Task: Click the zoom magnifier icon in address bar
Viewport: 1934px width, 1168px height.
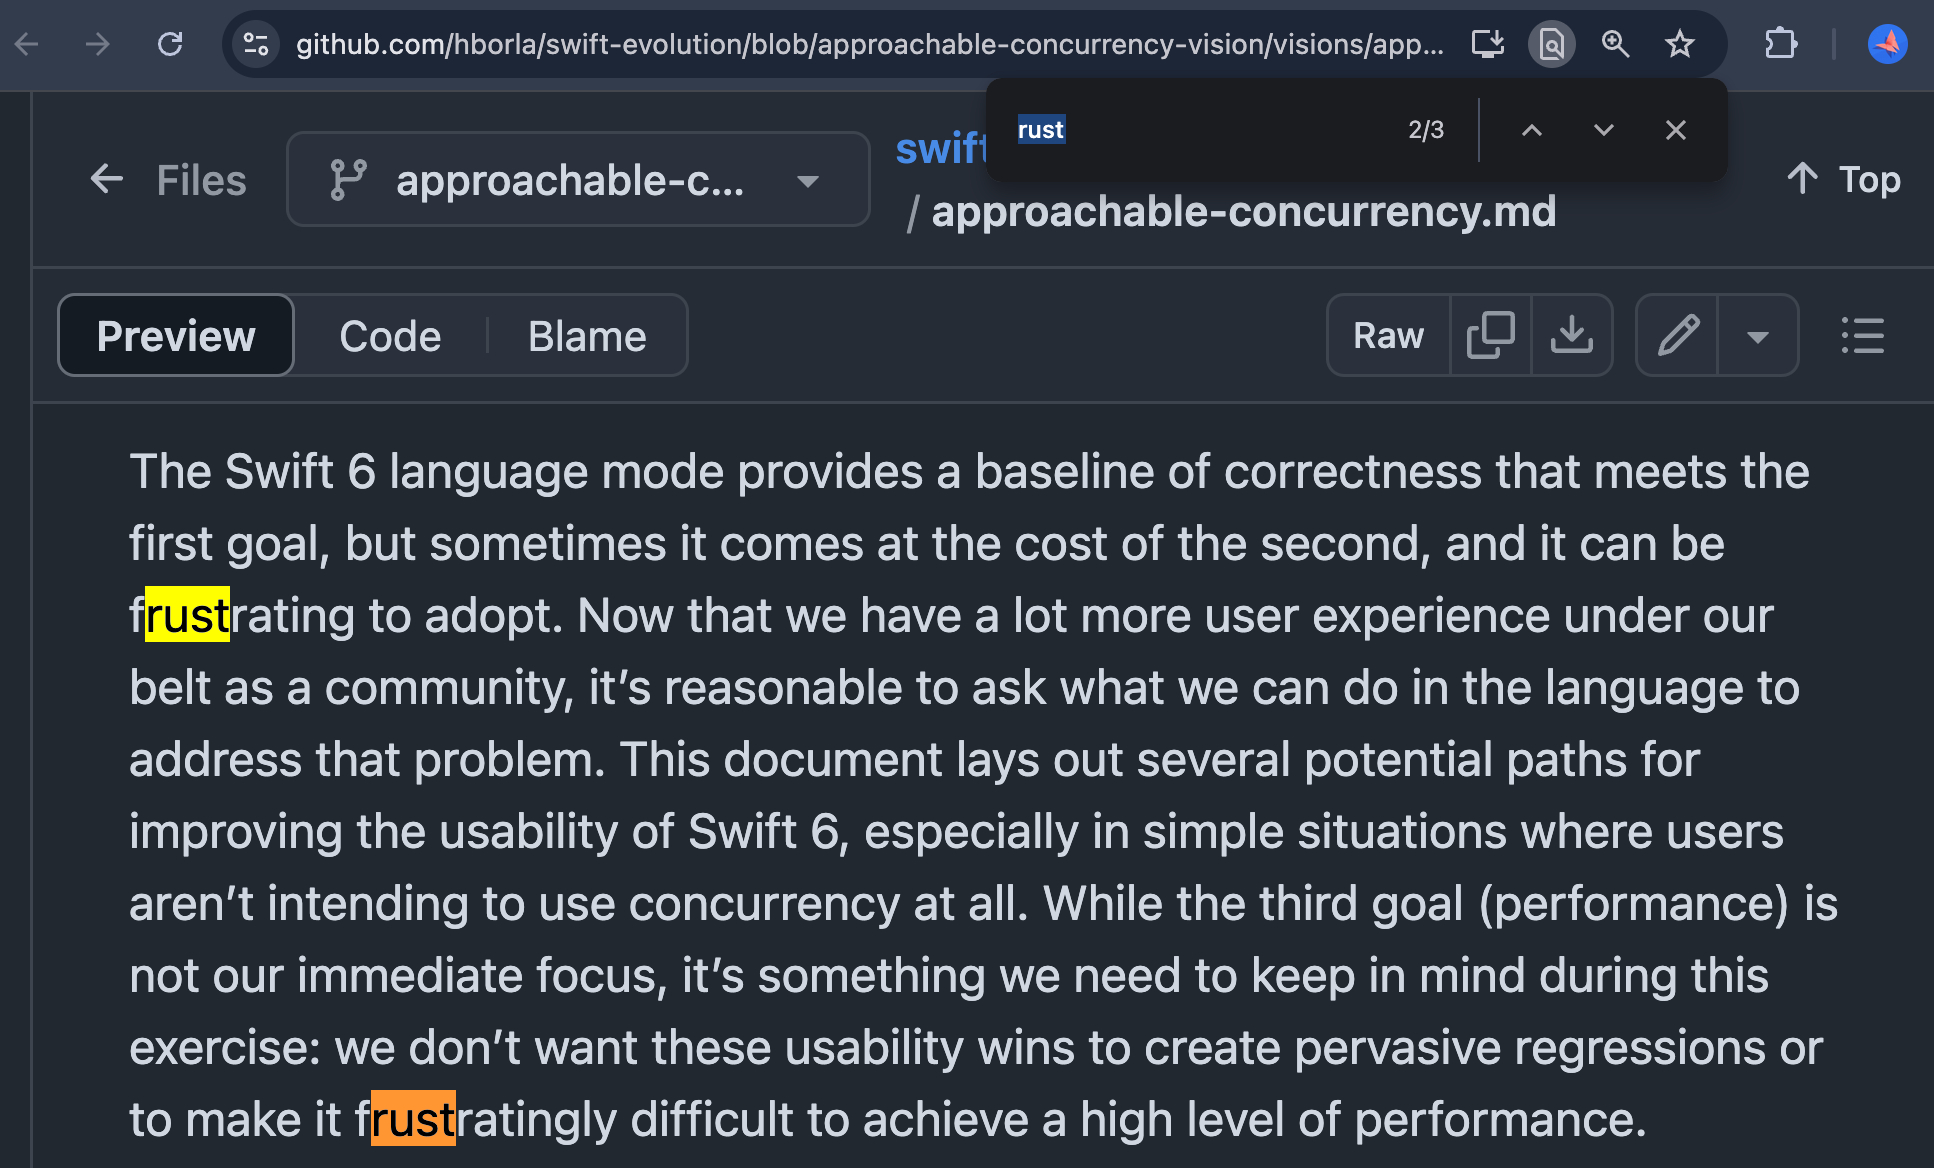Action: (x=1615, y=44)
